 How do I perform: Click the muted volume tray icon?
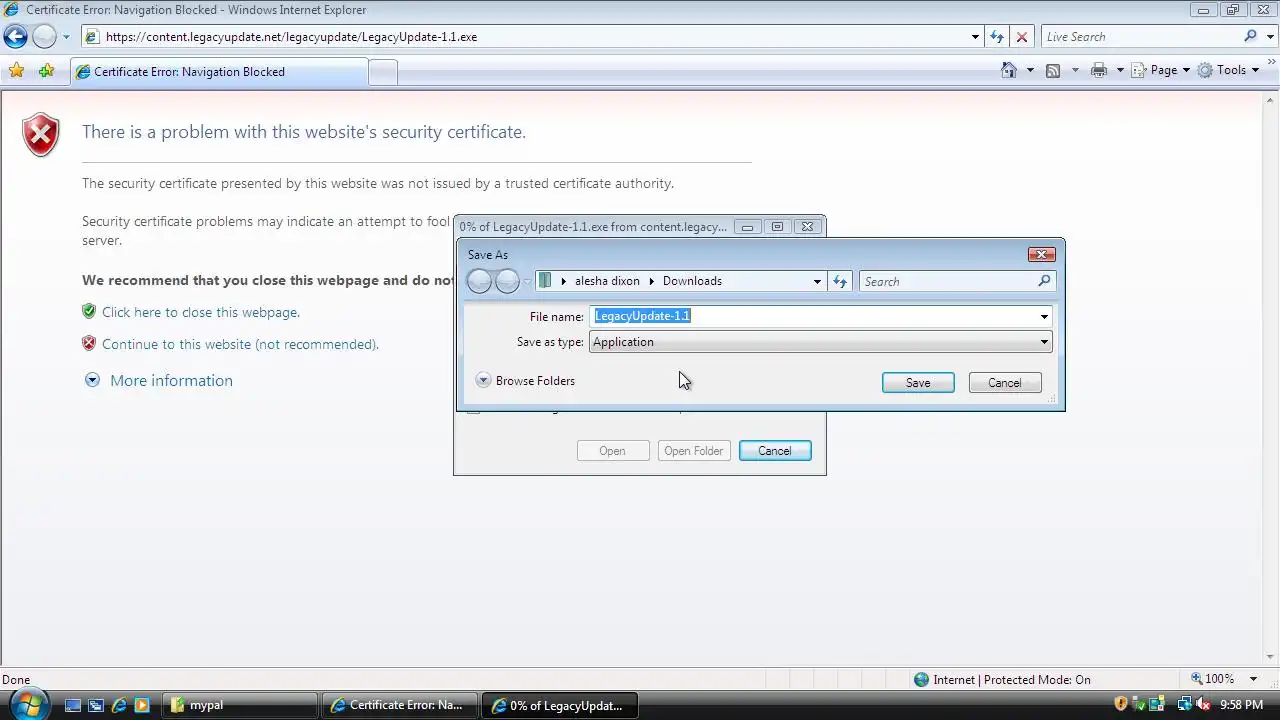click(x=1204, y=704)
